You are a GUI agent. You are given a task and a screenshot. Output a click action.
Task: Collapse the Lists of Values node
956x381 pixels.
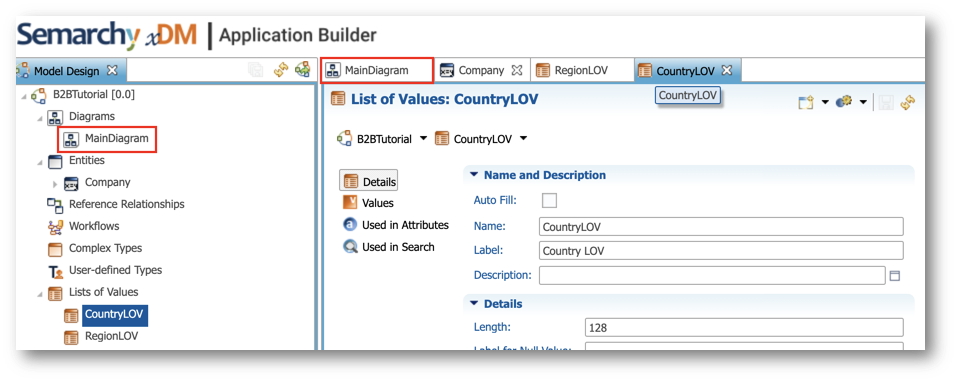click(40, 294)
